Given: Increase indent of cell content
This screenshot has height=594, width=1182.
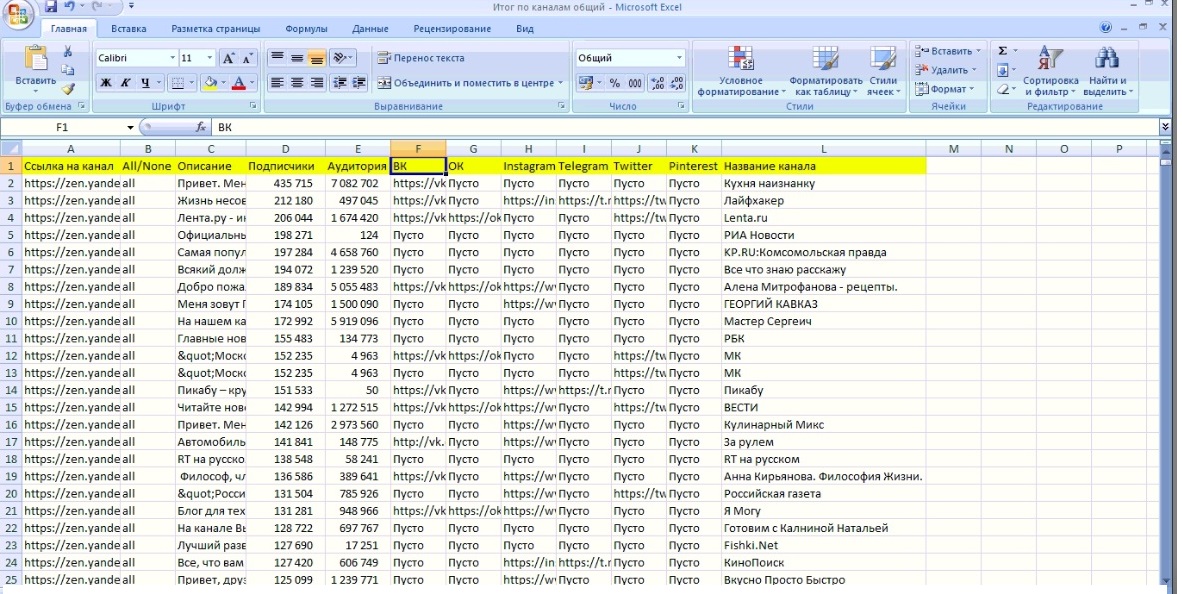Looking at the screenshot, I should (x=359, y=83).
